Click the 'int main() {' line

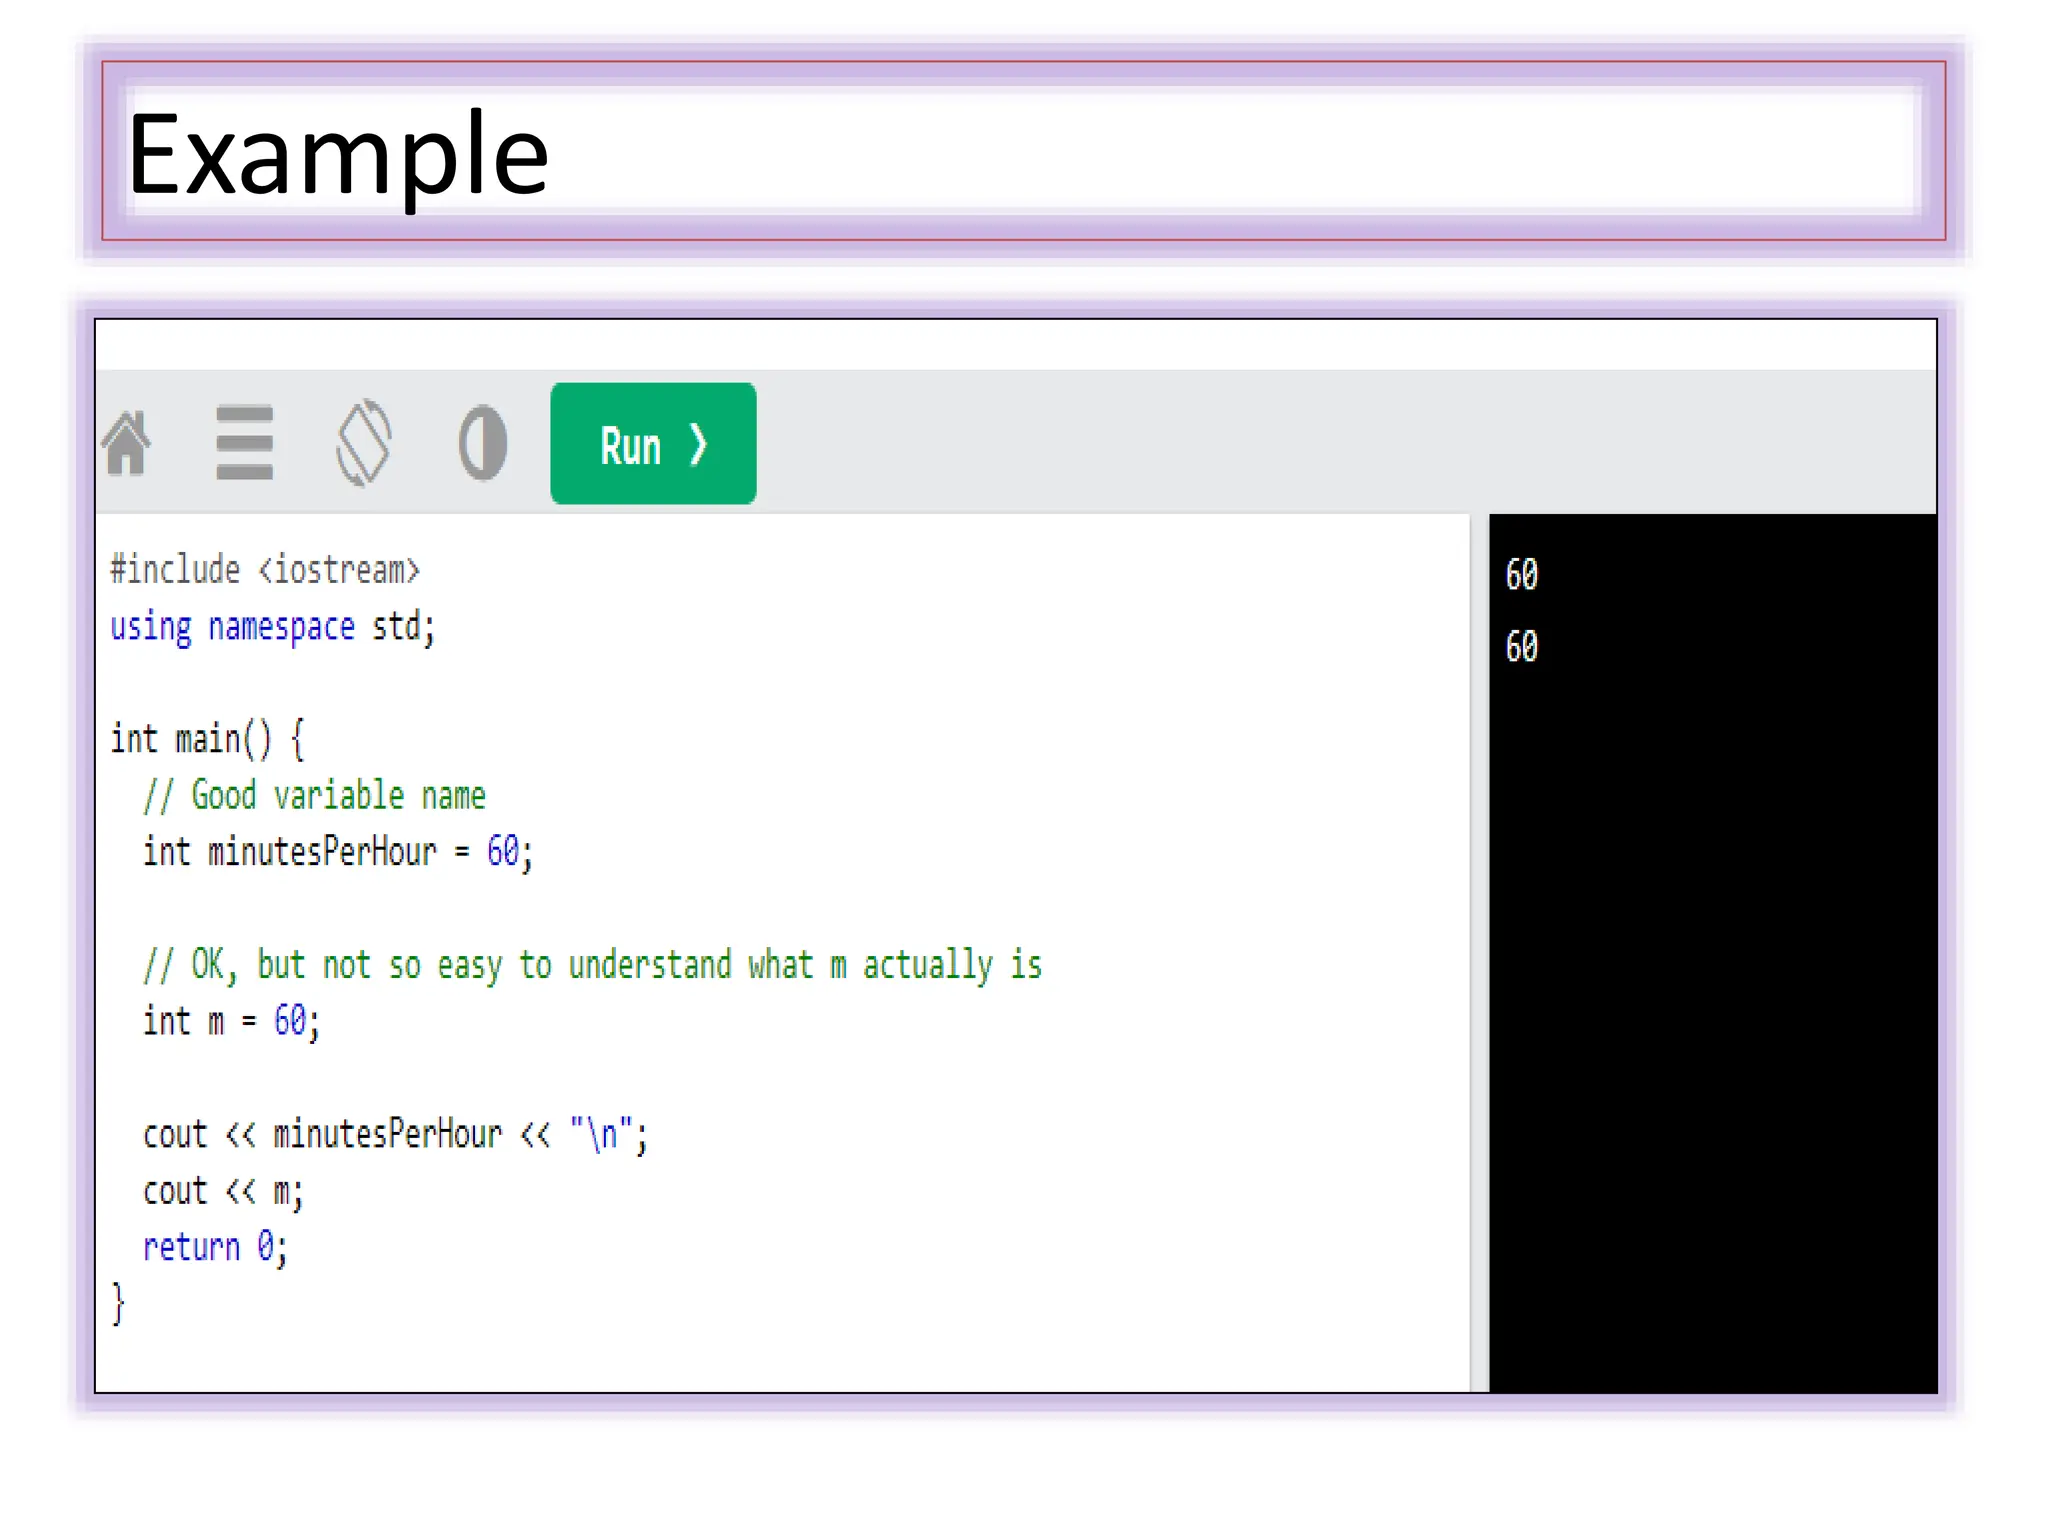(207, 740)
